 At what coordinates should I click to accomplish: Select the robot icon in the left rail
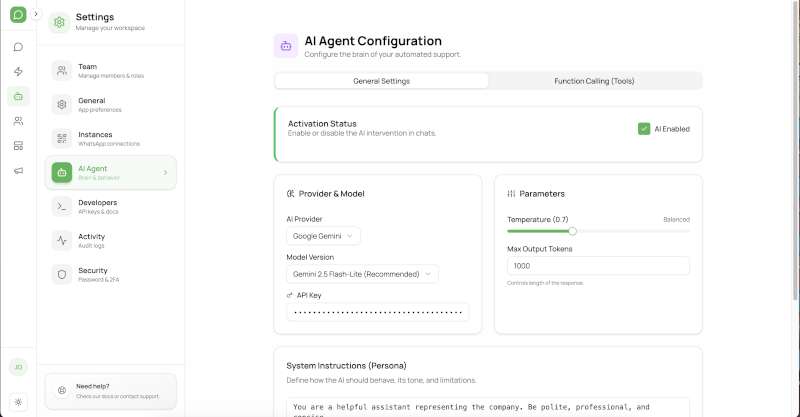point(18,96)
